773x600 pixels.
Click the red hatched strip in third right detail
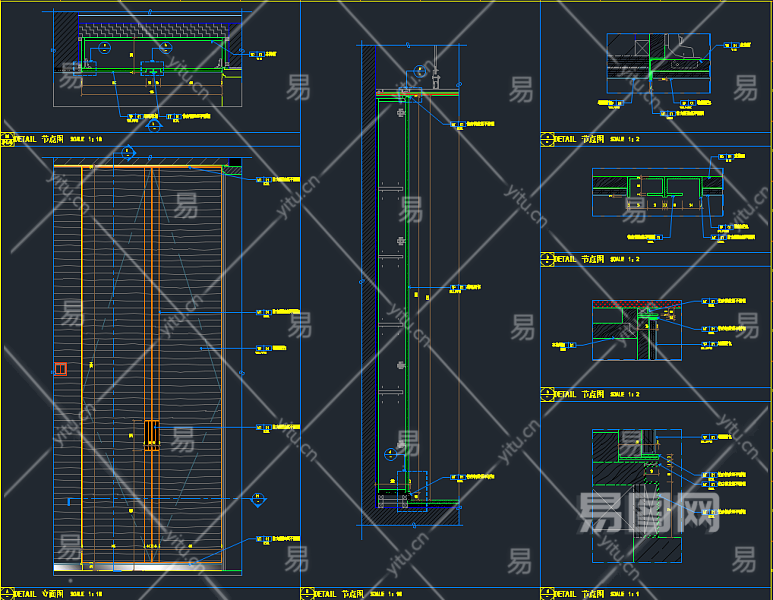click(637, 303)
